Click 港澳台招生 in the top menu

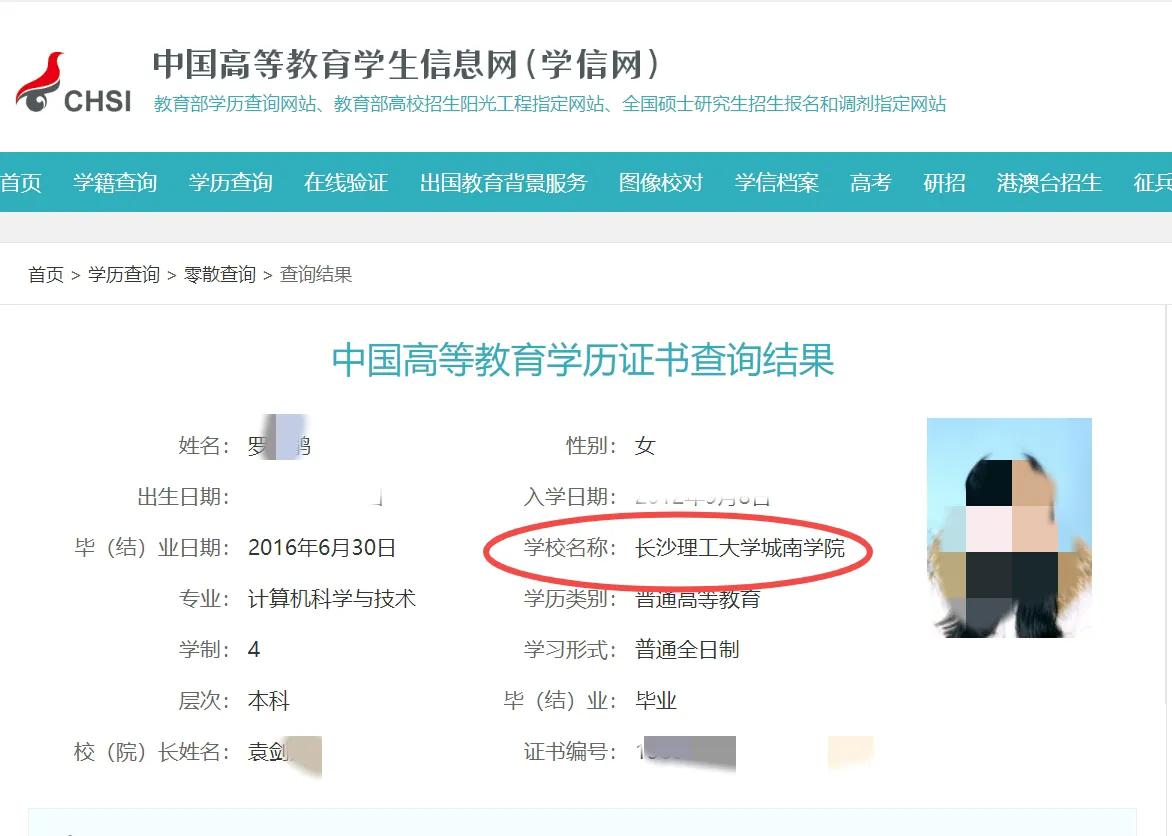click(1048, 183)
